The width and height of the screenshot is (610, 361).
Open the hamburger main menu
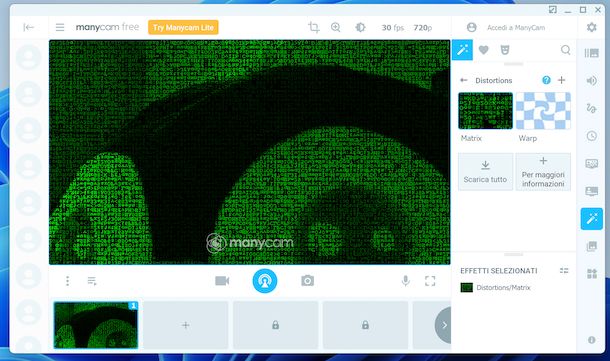[60, 27]
